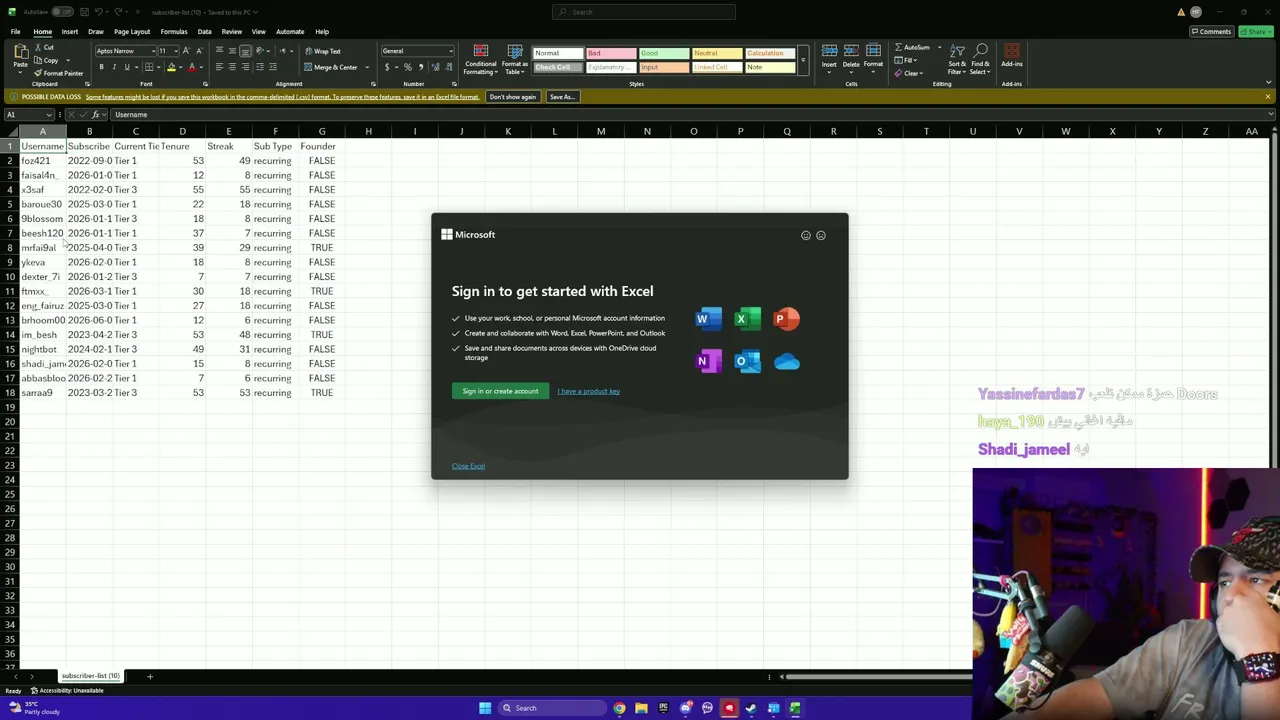The width and height of the screenshot is (1280, 720).
Task: Apply the Percent Style format
Action: 407,67
